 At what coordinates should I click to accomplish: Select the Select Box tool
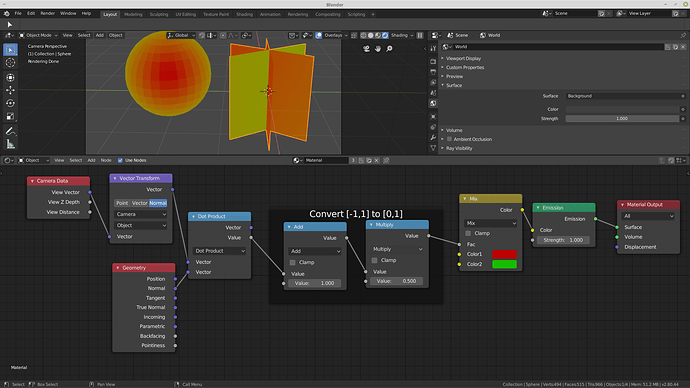(10, 50)
